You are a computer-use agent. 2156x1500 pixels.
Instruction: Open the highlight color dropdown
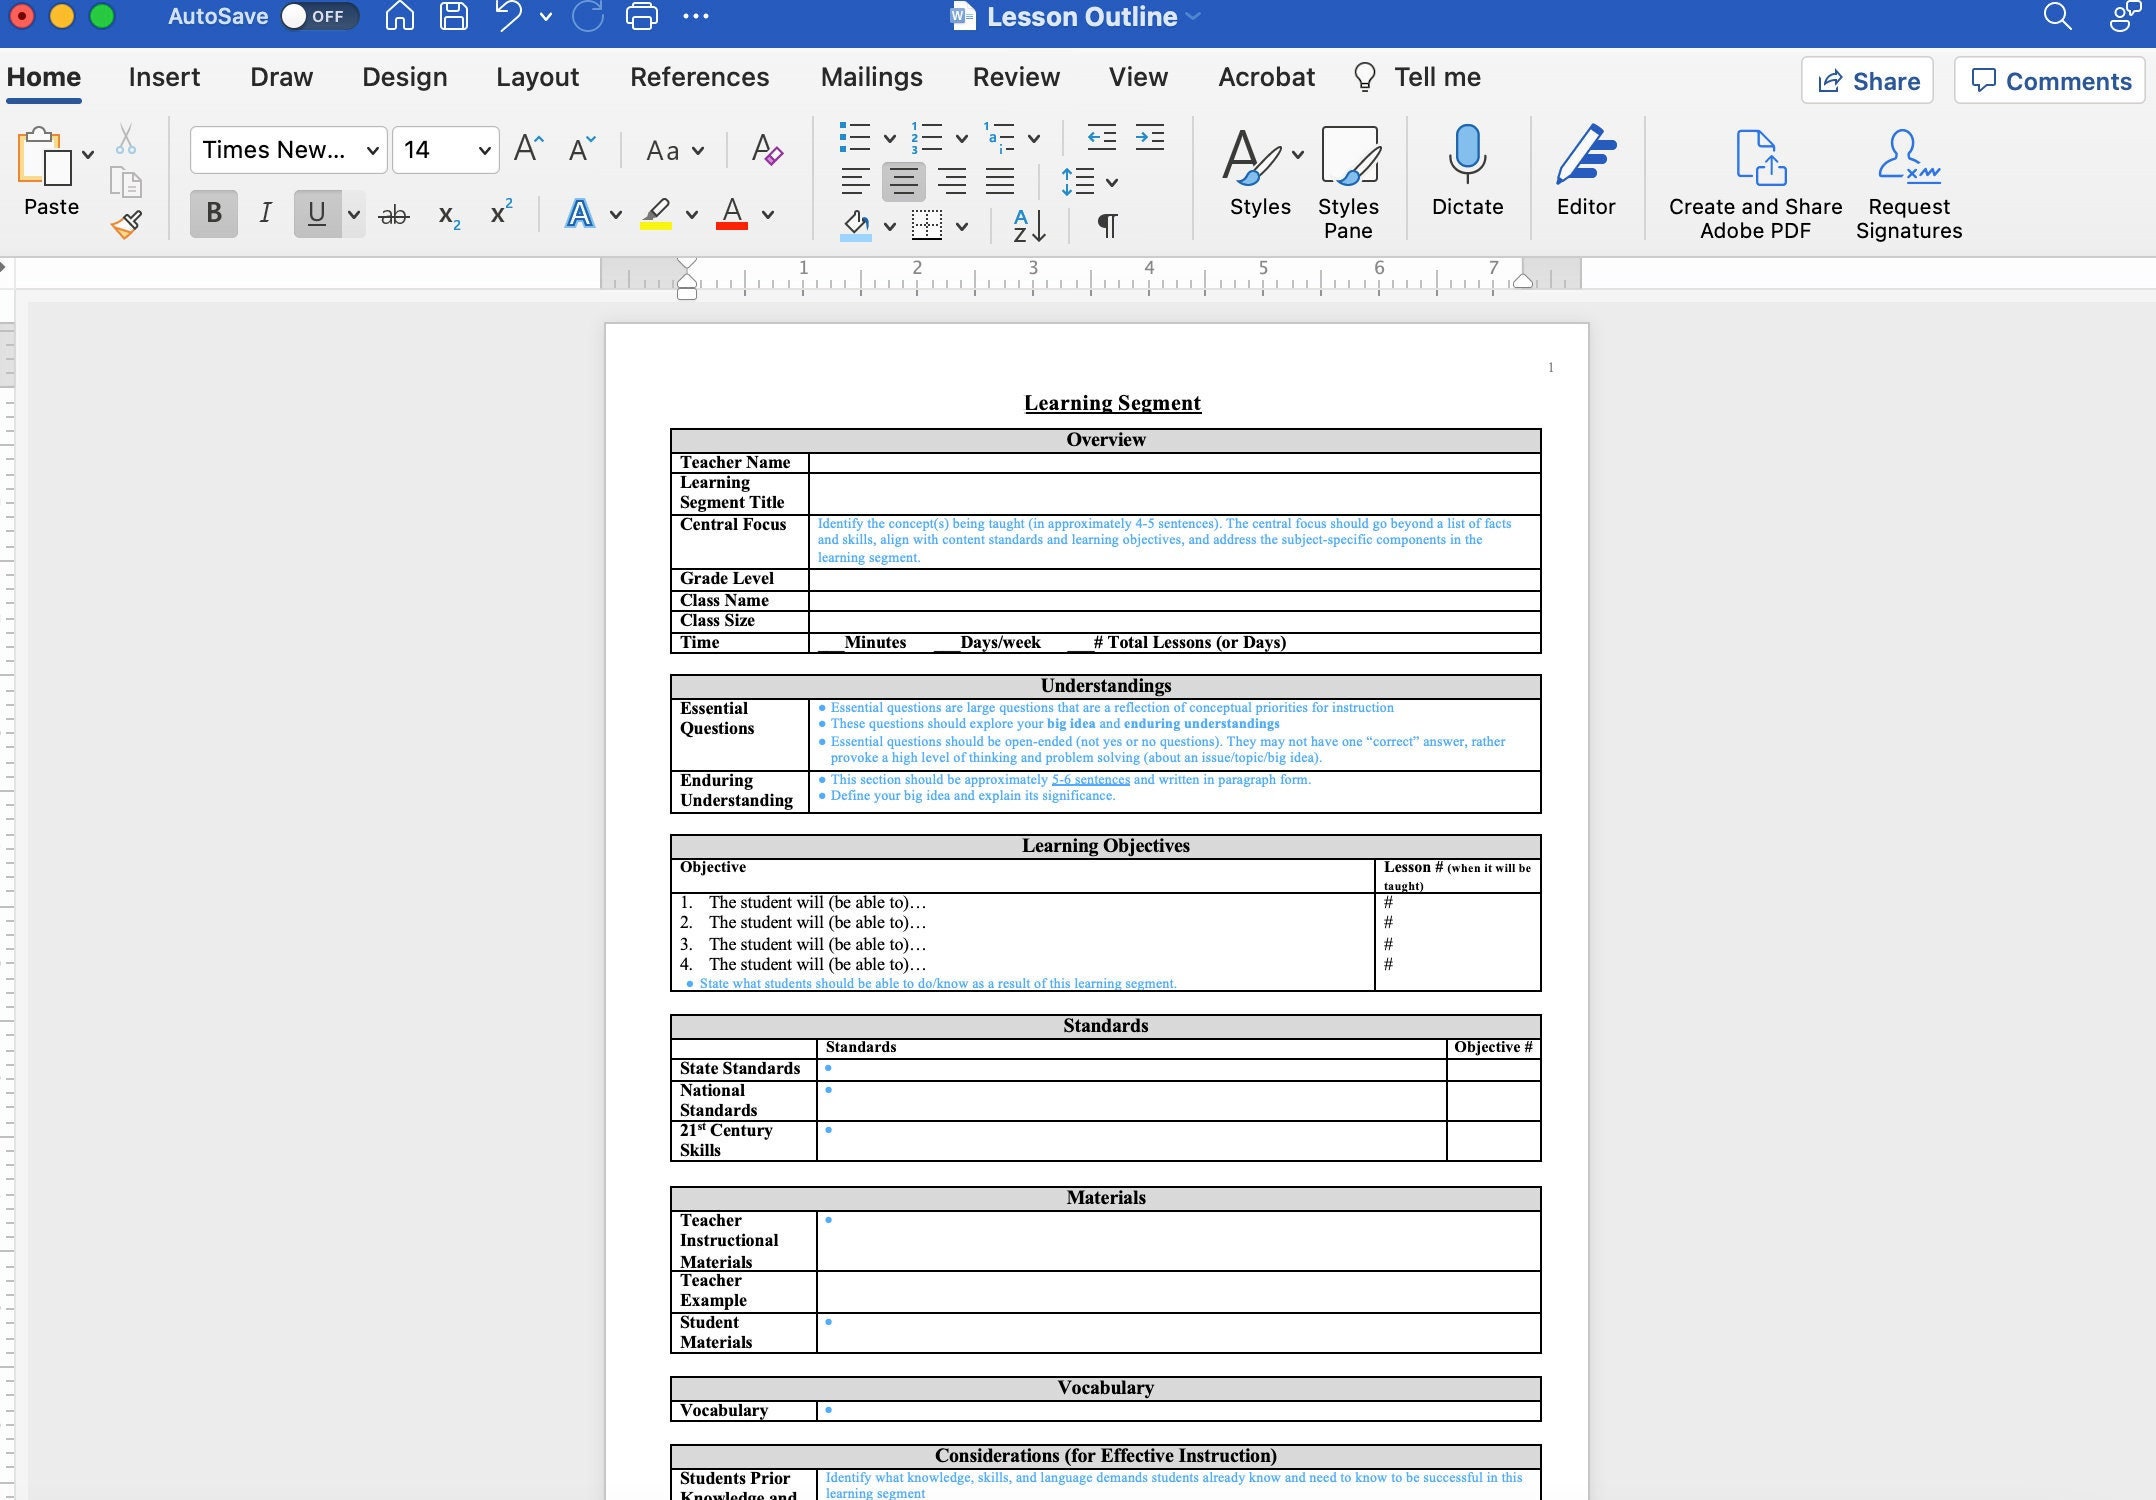693,213
